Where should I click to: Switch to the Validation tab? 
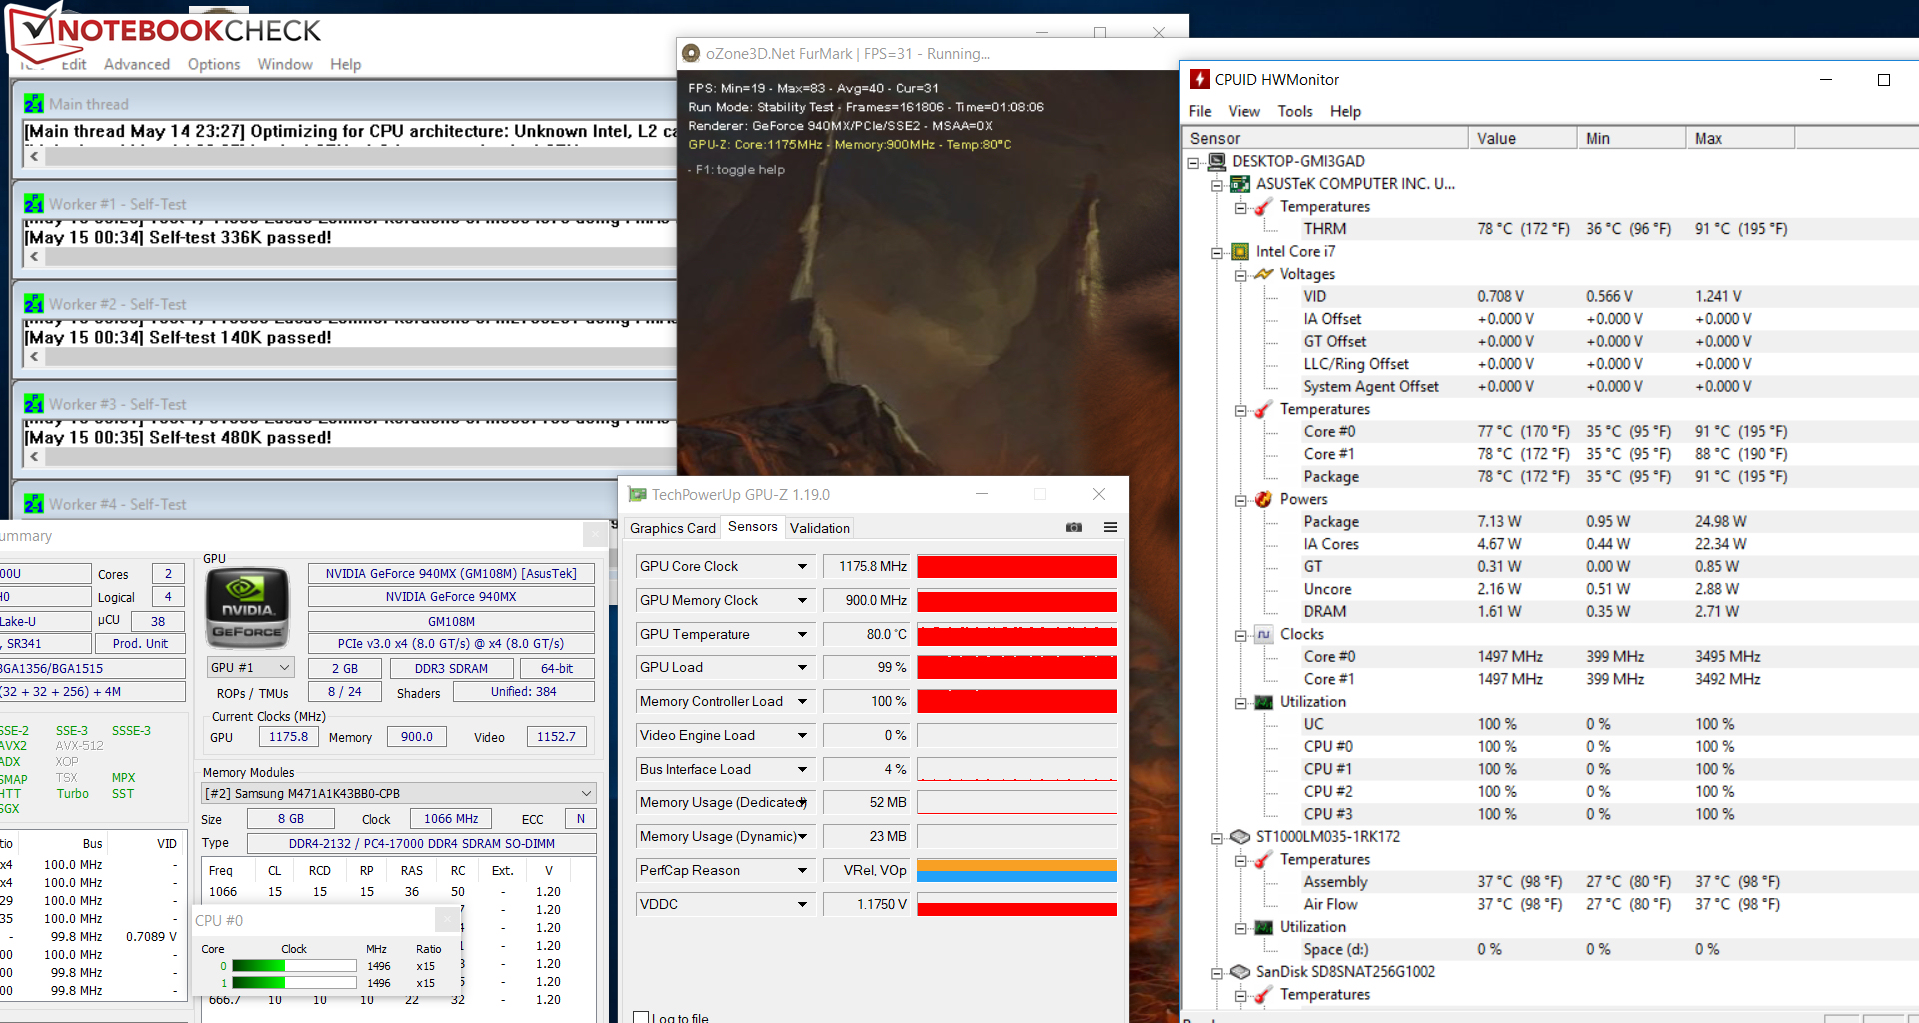click(820, 528)
